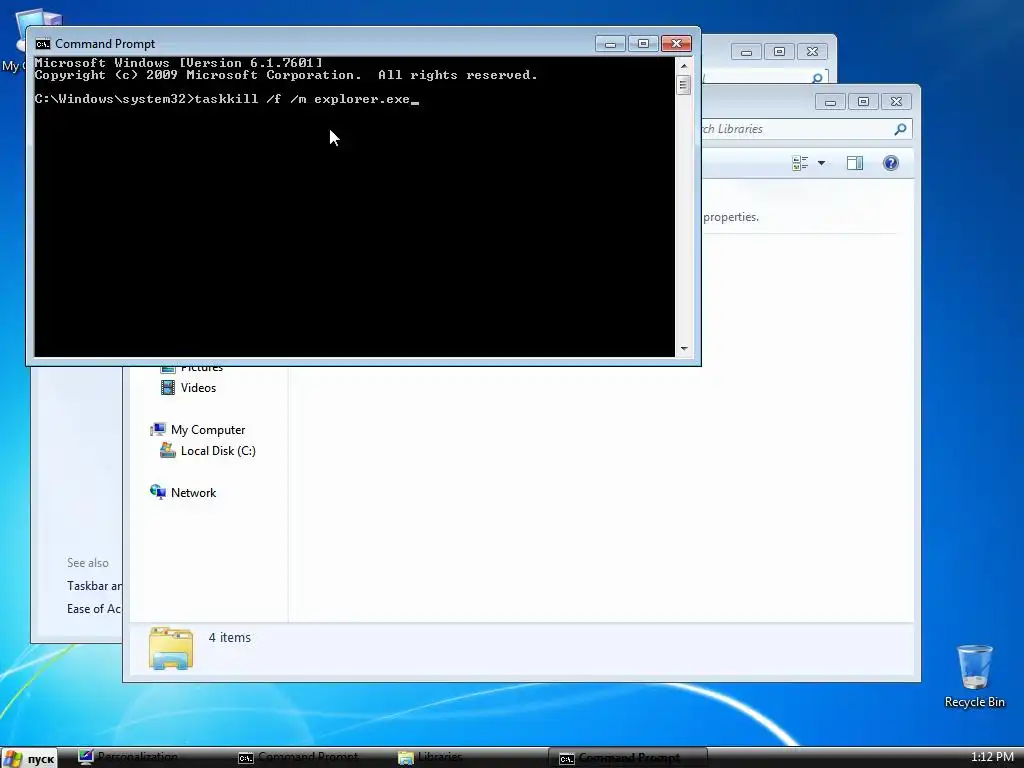Click the My Computer icon in sidebar
This screenshot has height=768, width=1024.
click(158, 429)
